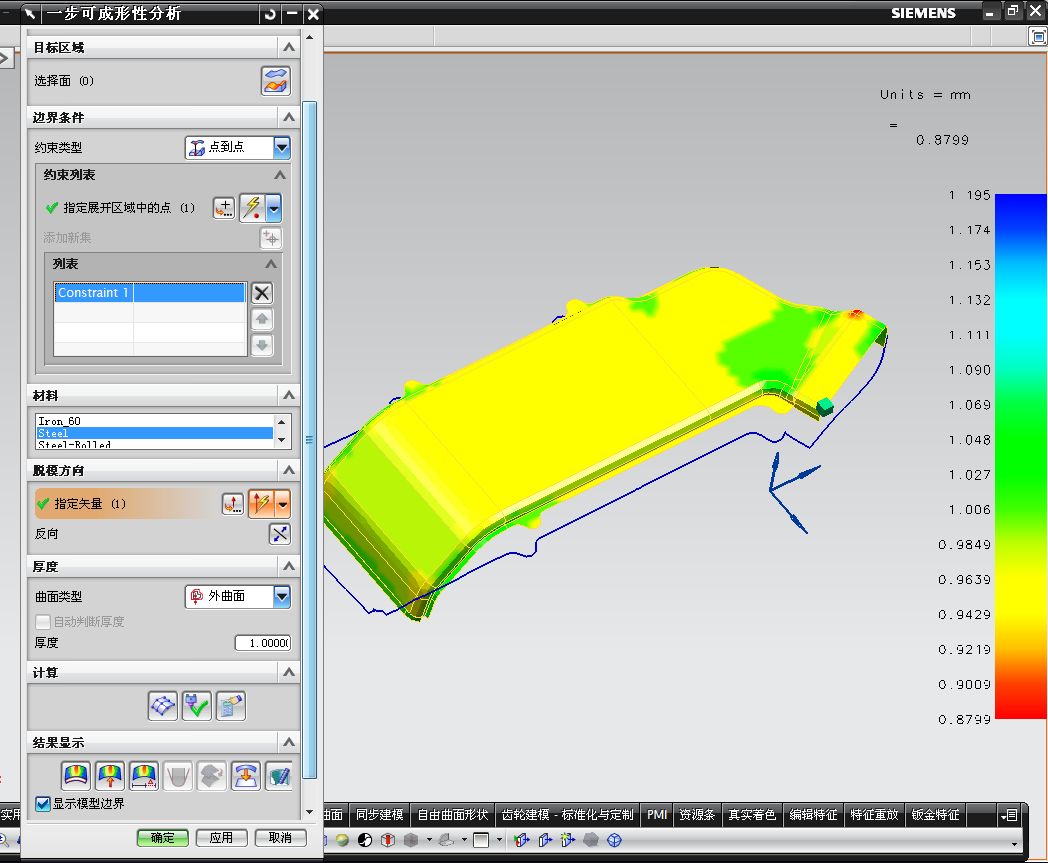This screenshot has height=863, width=1048.
Task: Move constraint up in the list
Action: [262, 319]
